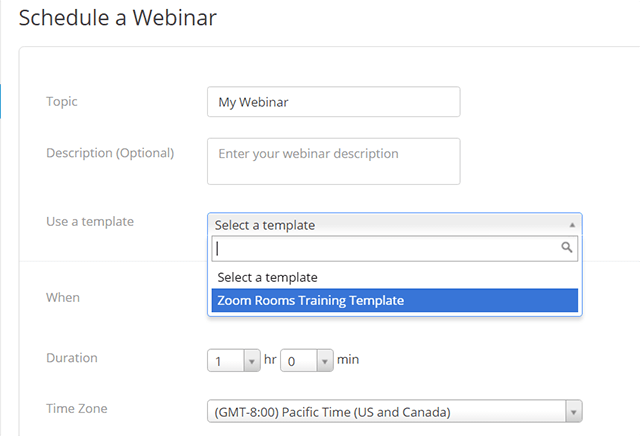This screenshot has width=640, height=436.
Task: Open the Pacific Time zone combo box
Action: [385, 411]
